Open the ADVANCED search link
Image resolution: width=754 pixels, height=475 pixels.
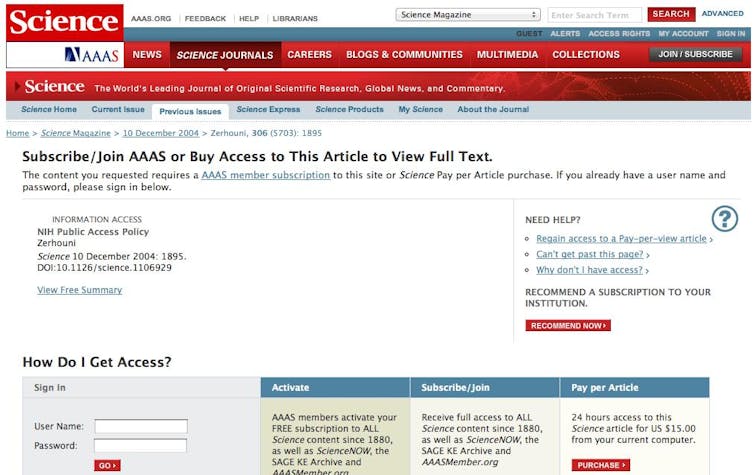[x=722, y=14]
